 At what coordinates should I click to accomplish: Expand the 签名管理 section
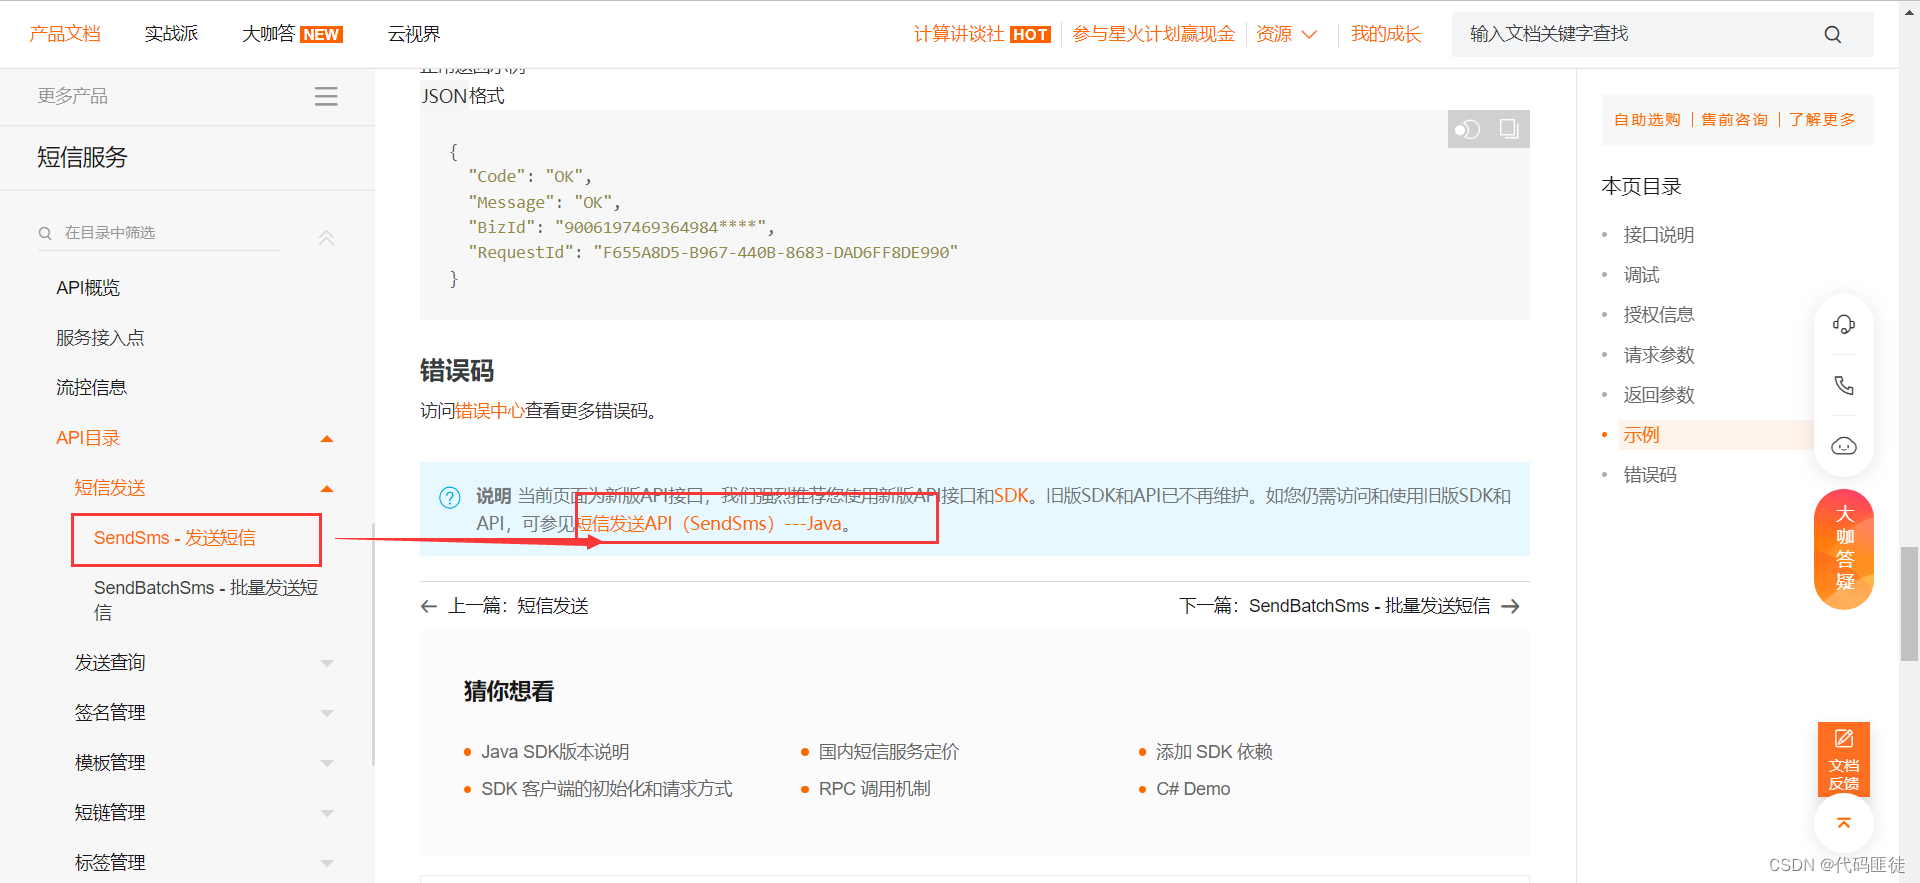click(326, 713)
